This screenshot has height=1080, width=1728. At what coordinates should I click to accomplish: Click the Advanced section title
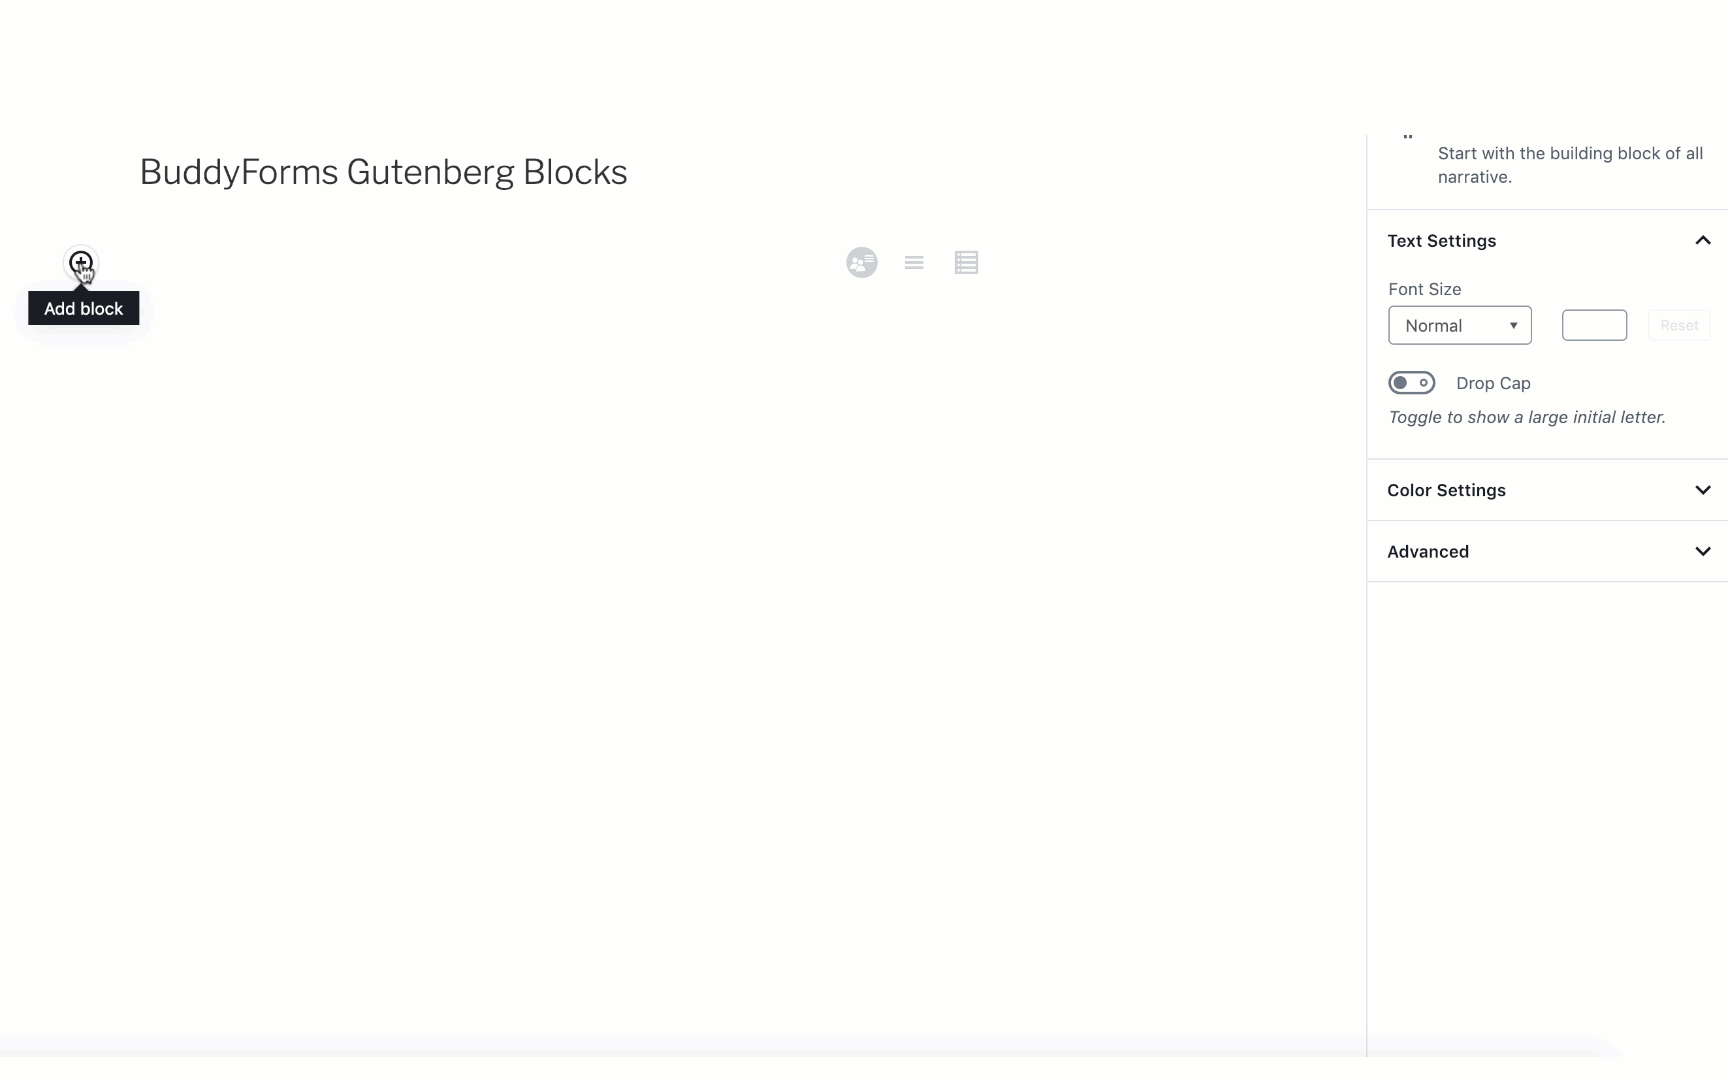coord(1427,552)
